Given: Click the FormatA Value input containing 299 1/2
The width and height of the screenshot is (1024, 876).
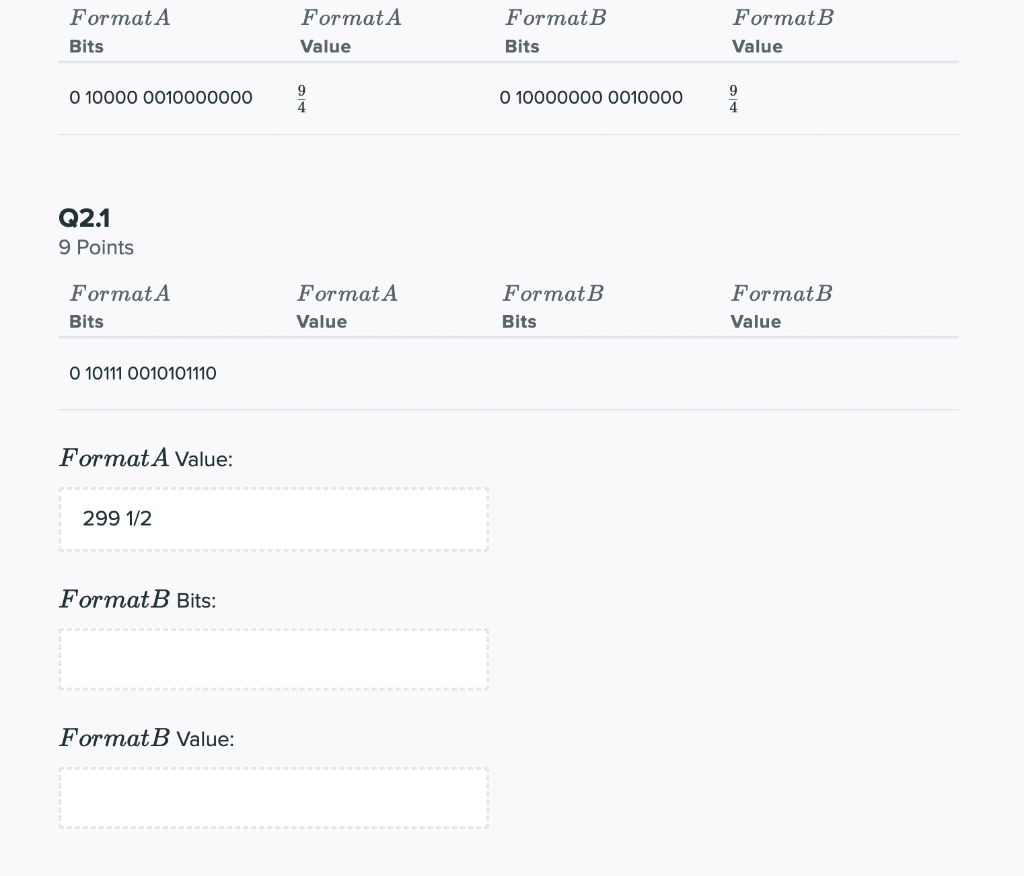Looking at the screenshot, I should tap(273, 519).
